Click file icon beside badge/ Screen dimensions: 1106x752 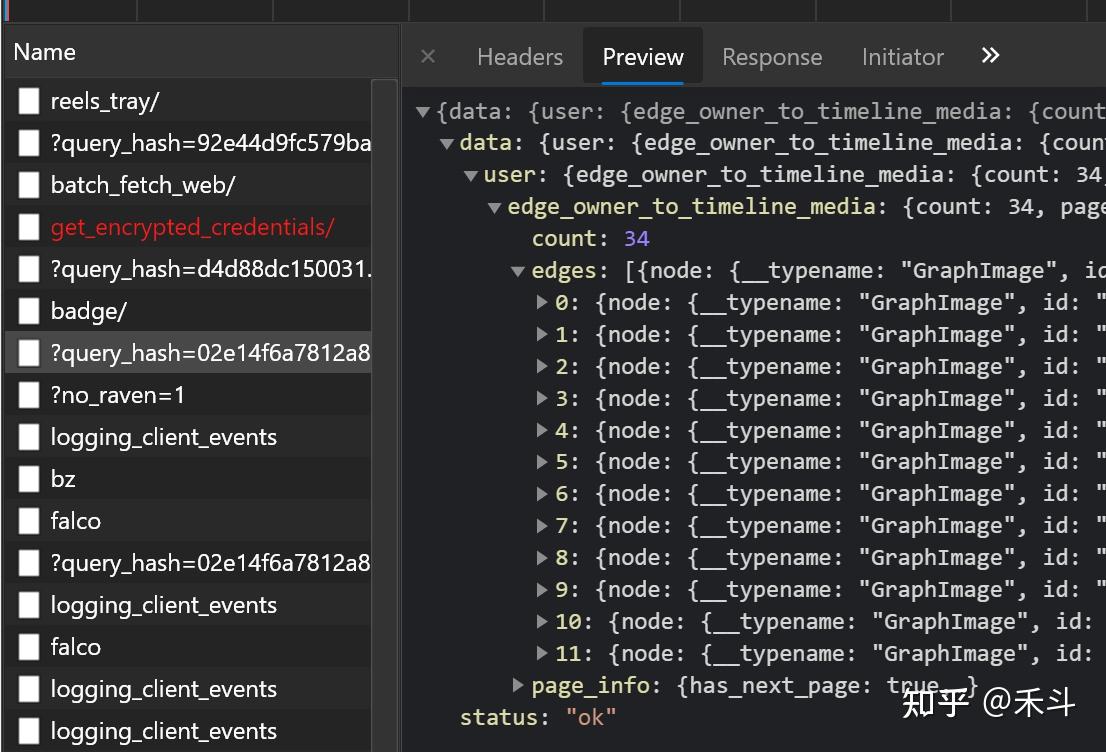[x=29, y=310]
